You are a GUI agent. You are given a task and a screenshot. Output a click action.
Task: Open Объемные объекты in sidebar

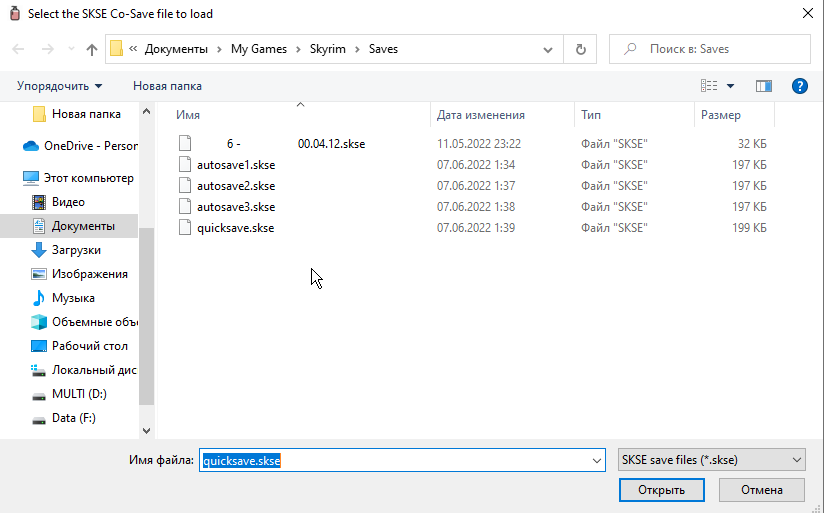pos(84,322)
